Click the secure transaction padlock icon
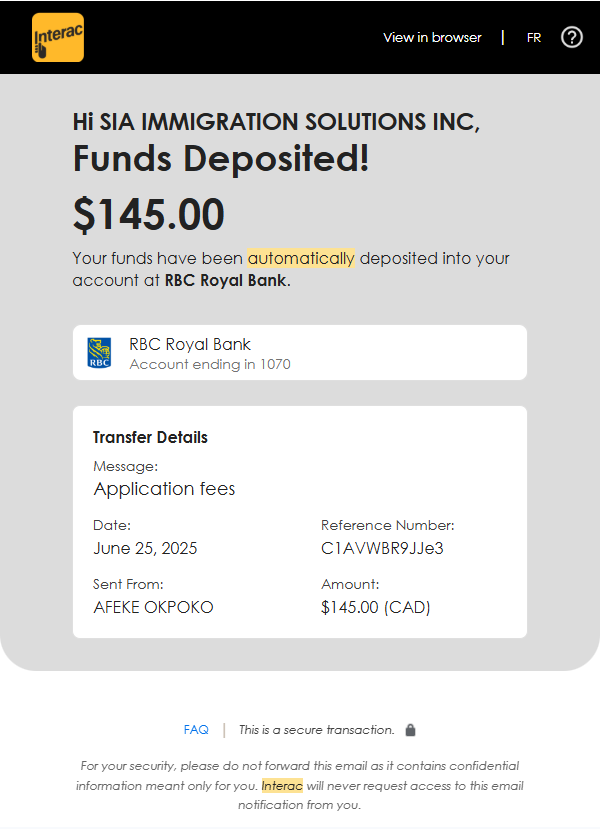The height and width of the screenshot is (829, 600). tap(411, 730)
